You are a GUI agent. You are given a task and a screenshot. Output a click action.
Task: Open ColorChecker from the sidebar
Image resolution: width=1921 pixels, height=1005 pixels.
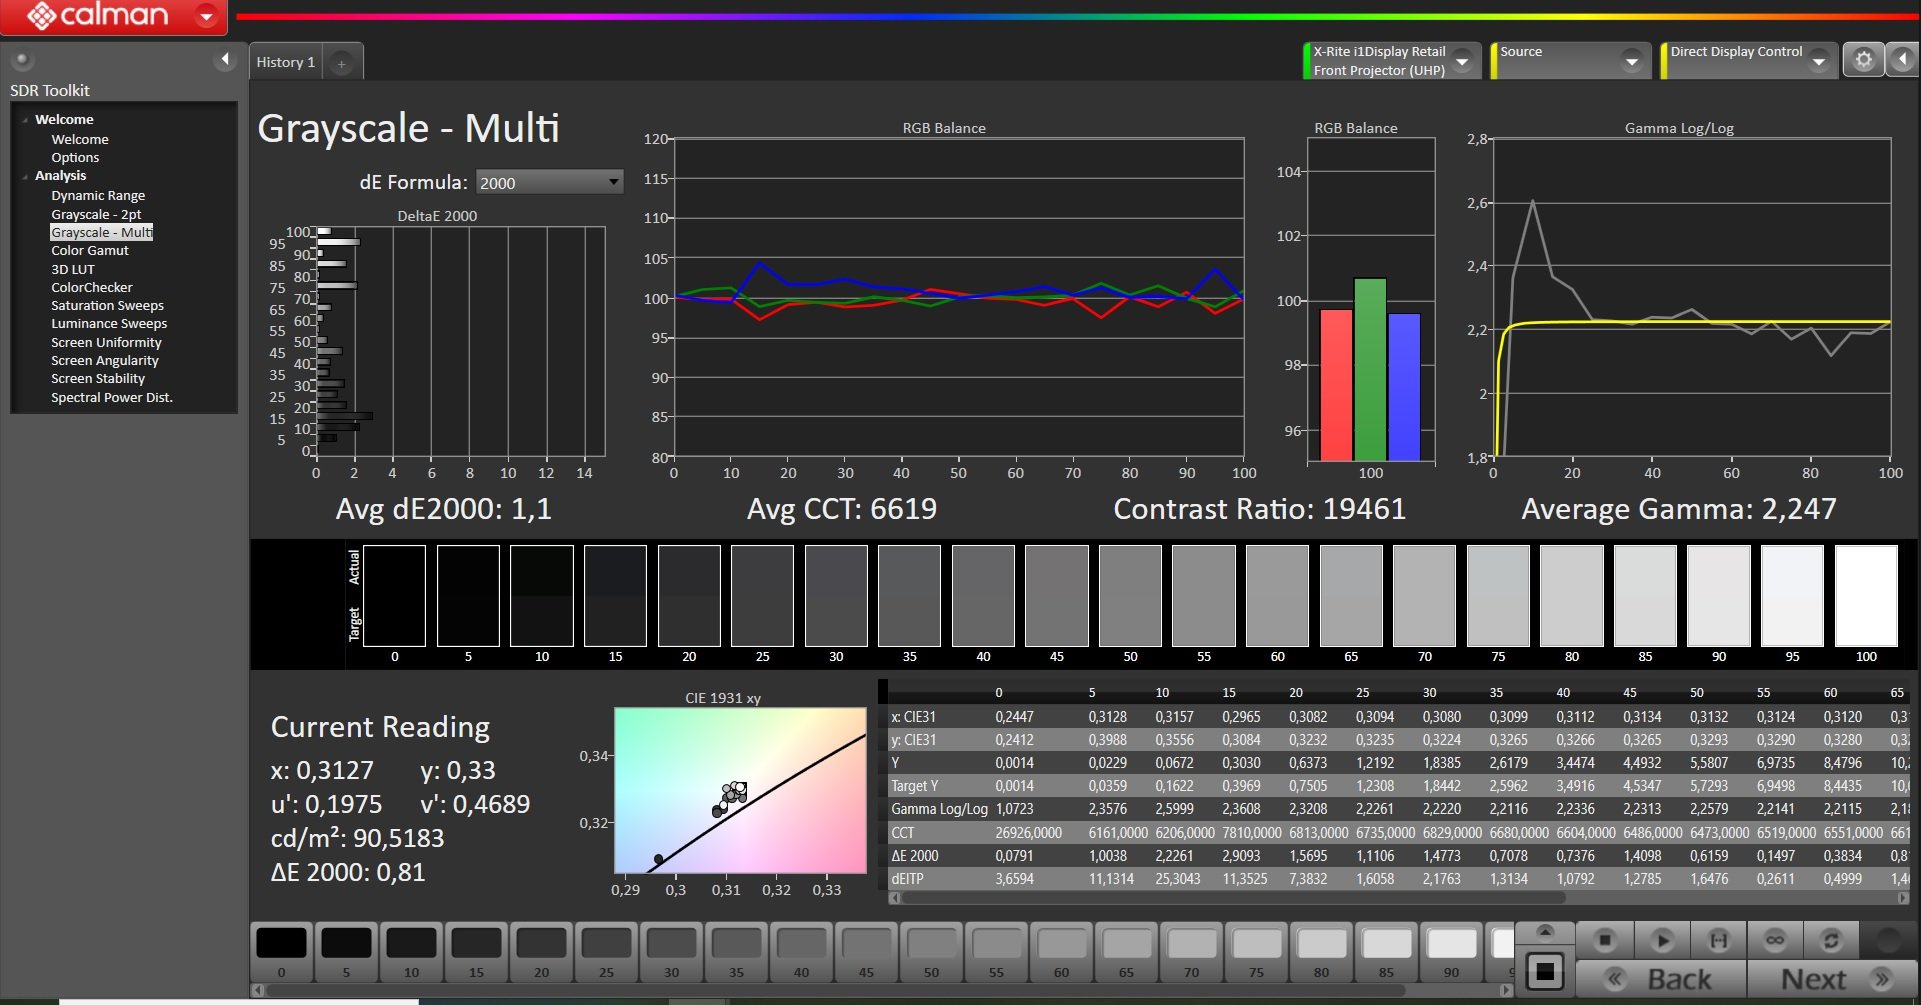pos(92,288)
